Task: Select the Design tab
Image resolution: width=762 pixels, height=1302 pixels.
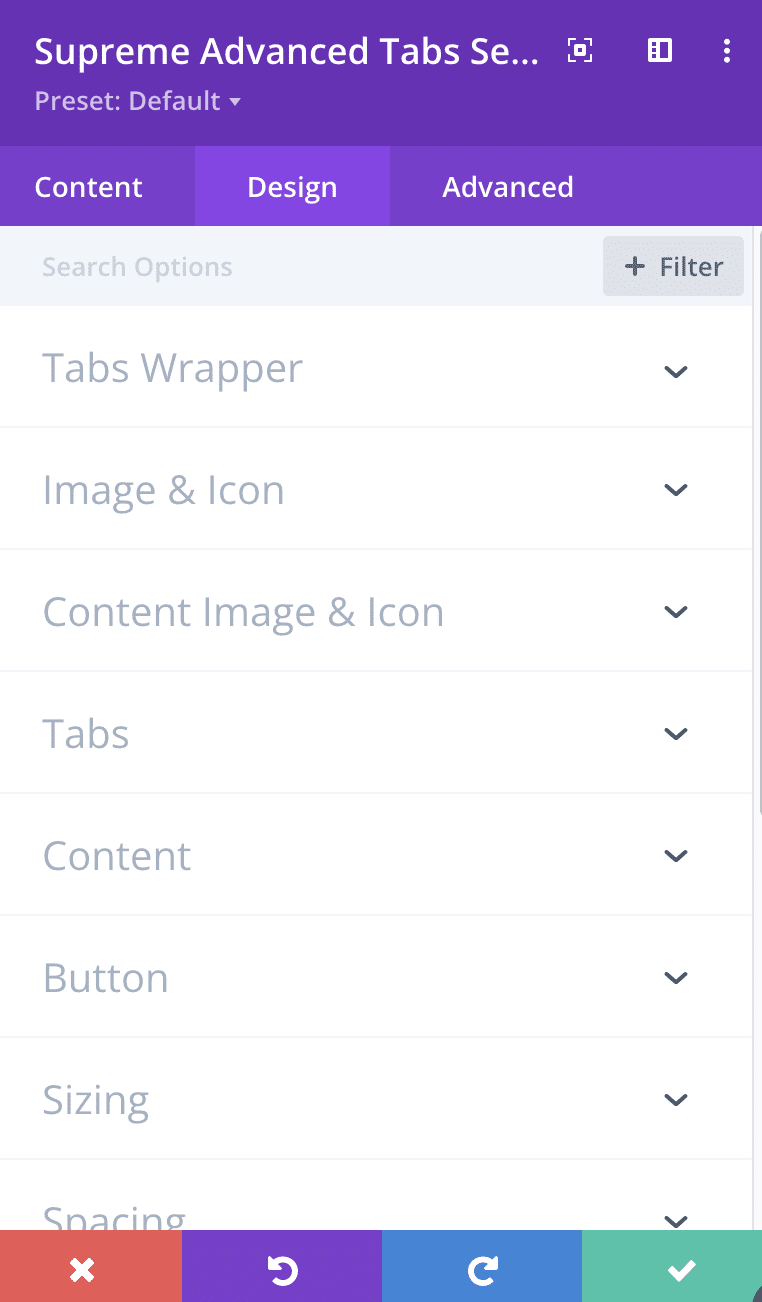Action: tap(292, 187)
